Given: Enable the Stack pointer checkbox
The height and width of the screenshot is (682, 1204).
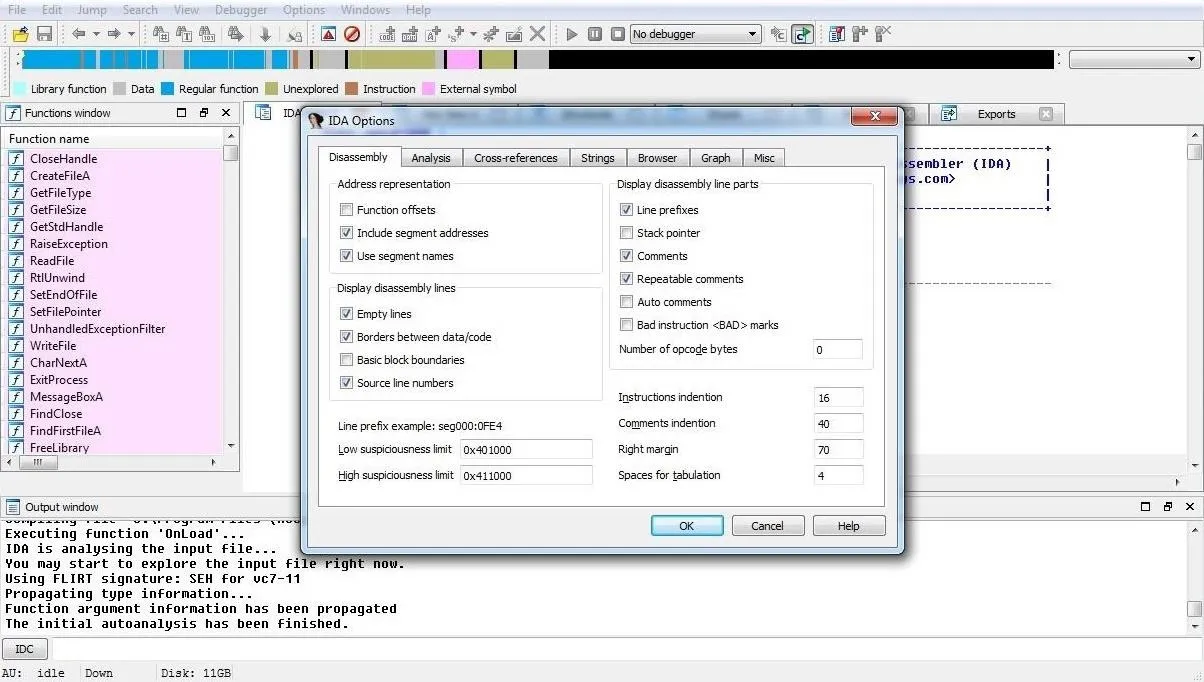Looking at the screenshot, I should tap(626, 233).
